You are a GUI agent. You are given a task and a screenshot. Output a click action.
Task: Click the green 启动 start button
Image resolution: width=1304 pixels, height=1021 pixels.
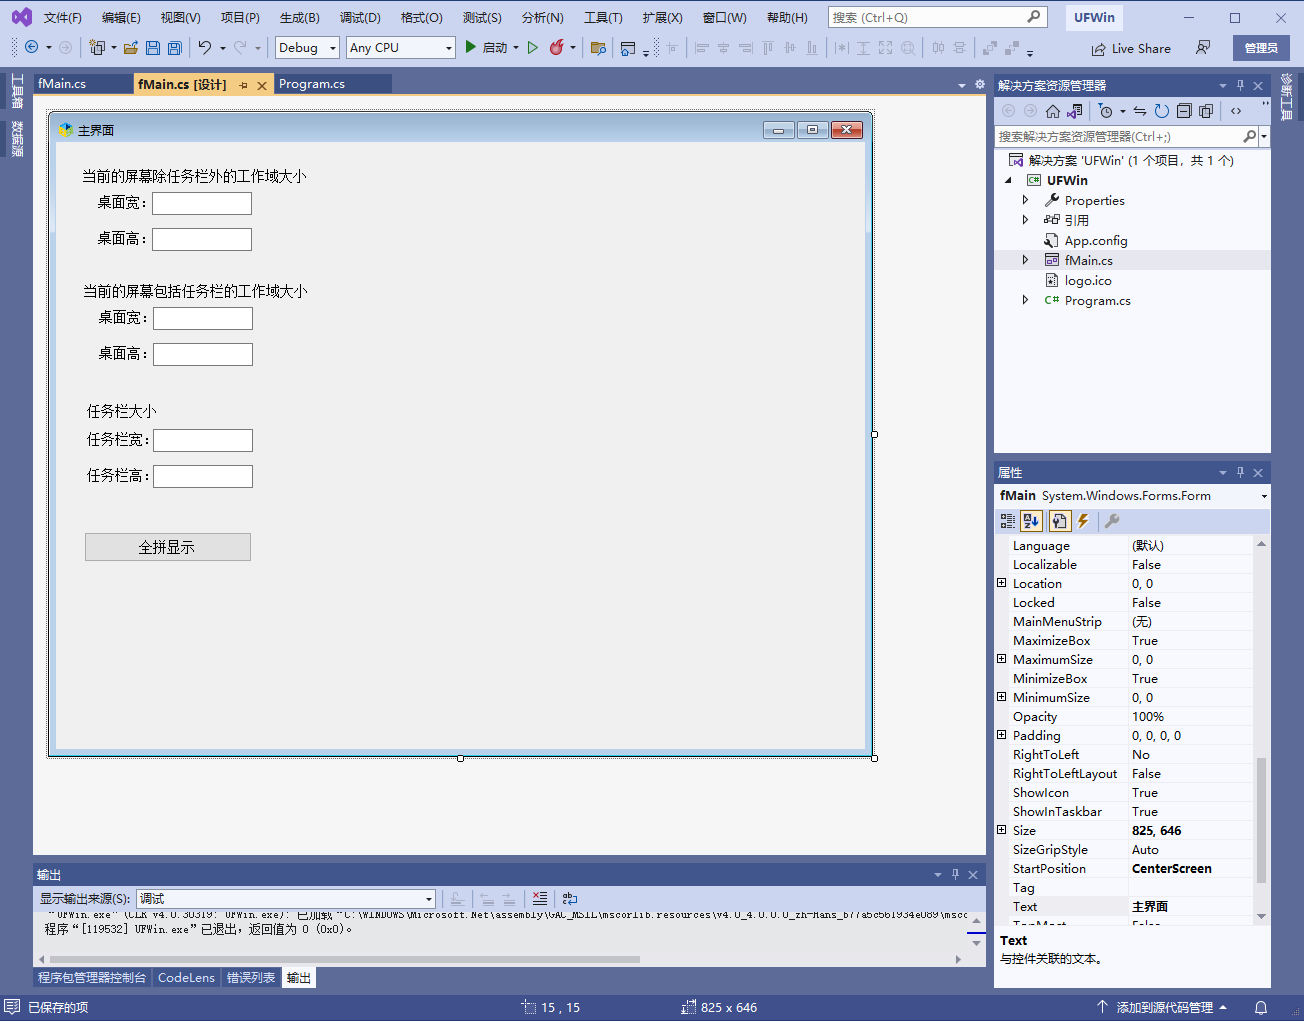[x=486, y=47]
